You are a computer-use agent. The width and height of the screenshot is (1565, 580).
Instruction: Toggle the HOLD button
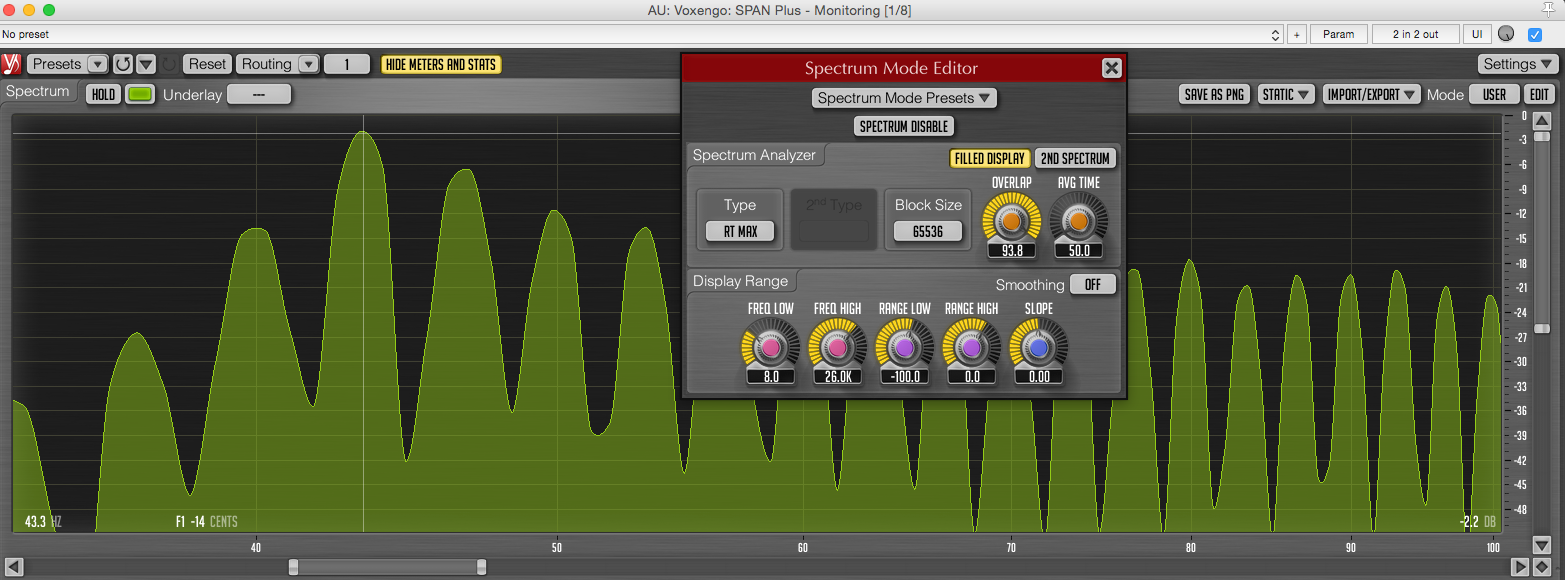[104, 95]
